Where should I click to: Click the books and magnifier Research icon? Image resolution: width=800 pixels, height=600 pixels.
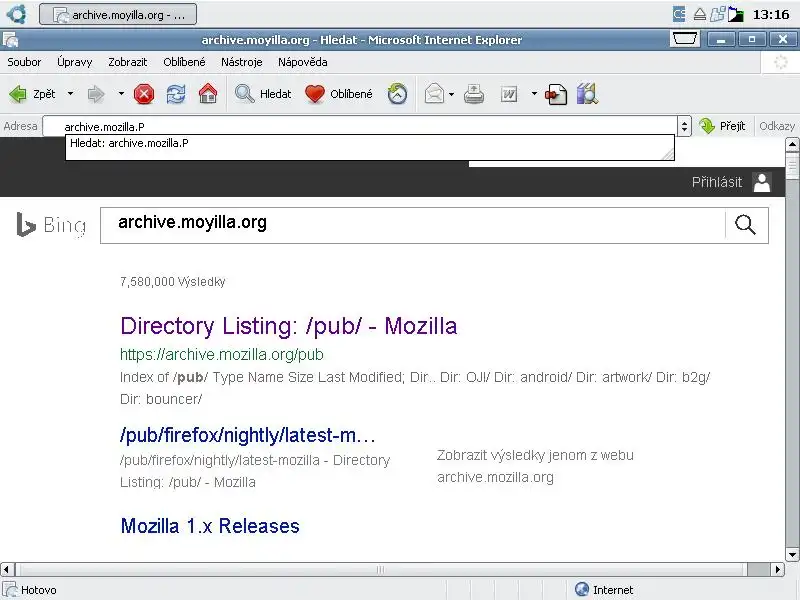pos(587,94)
